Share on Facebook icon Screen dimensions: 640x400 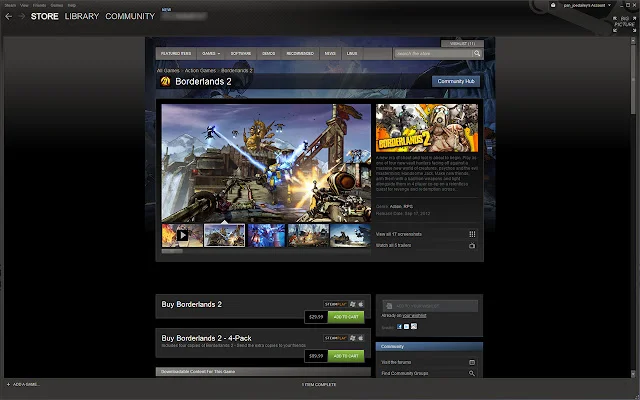pyautogui.click(x=400, y=327)
